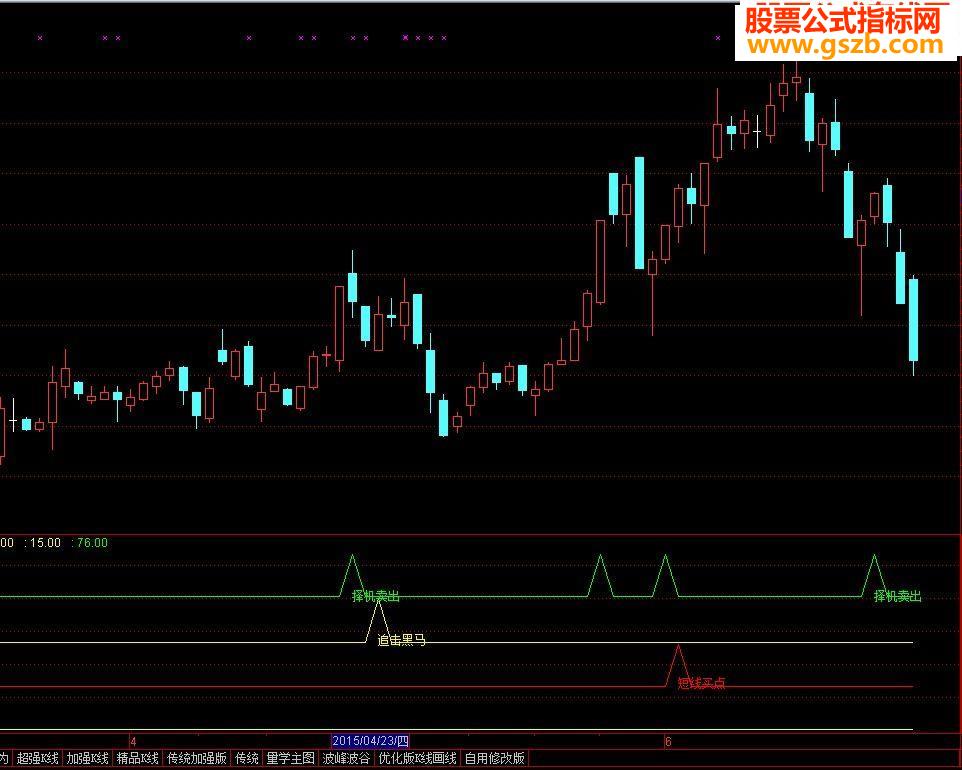This screenshot has width=962, height=770.
Task: Click the yellow 追击黑马 signal label
Action: point(401,641)
